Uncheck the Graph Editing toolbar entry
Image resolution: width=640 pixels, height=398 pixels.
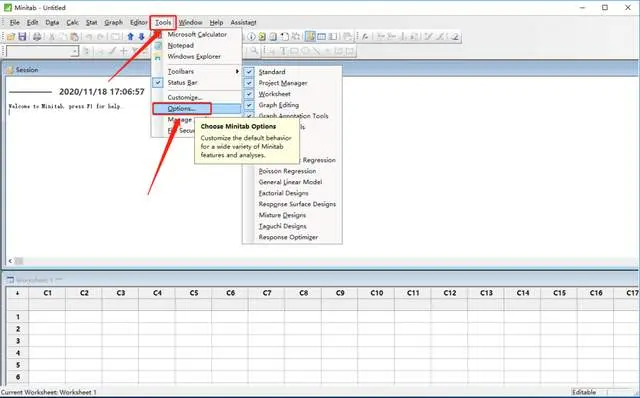[x=278, y=105]
